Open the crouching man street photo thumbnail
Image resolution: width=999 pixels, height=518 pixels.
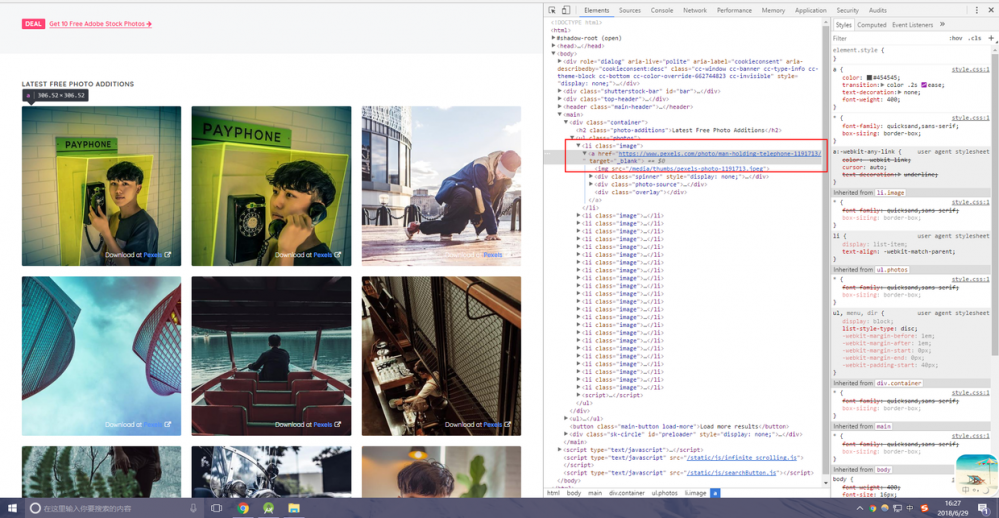pos(441,185)
